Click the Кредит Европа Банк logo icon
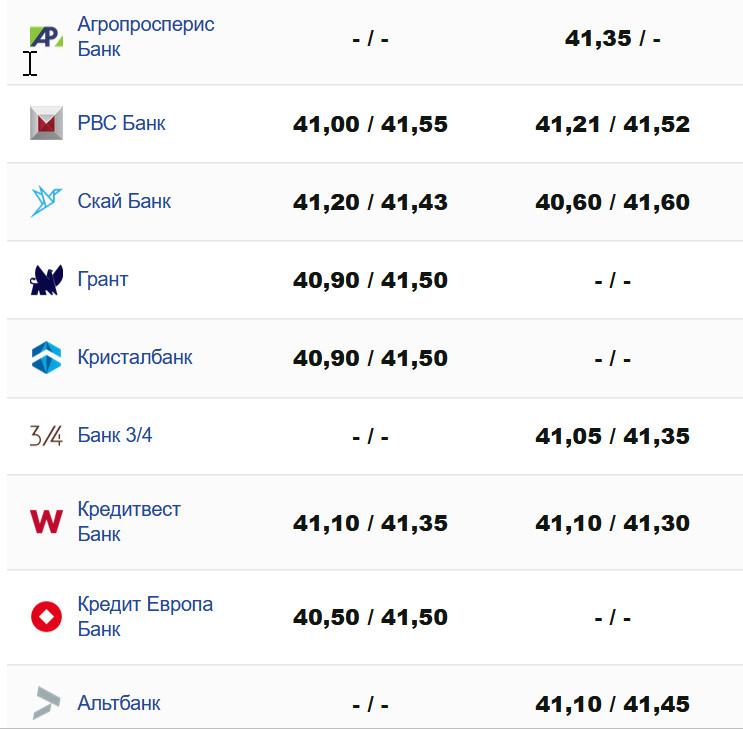 tap(46, 617)
